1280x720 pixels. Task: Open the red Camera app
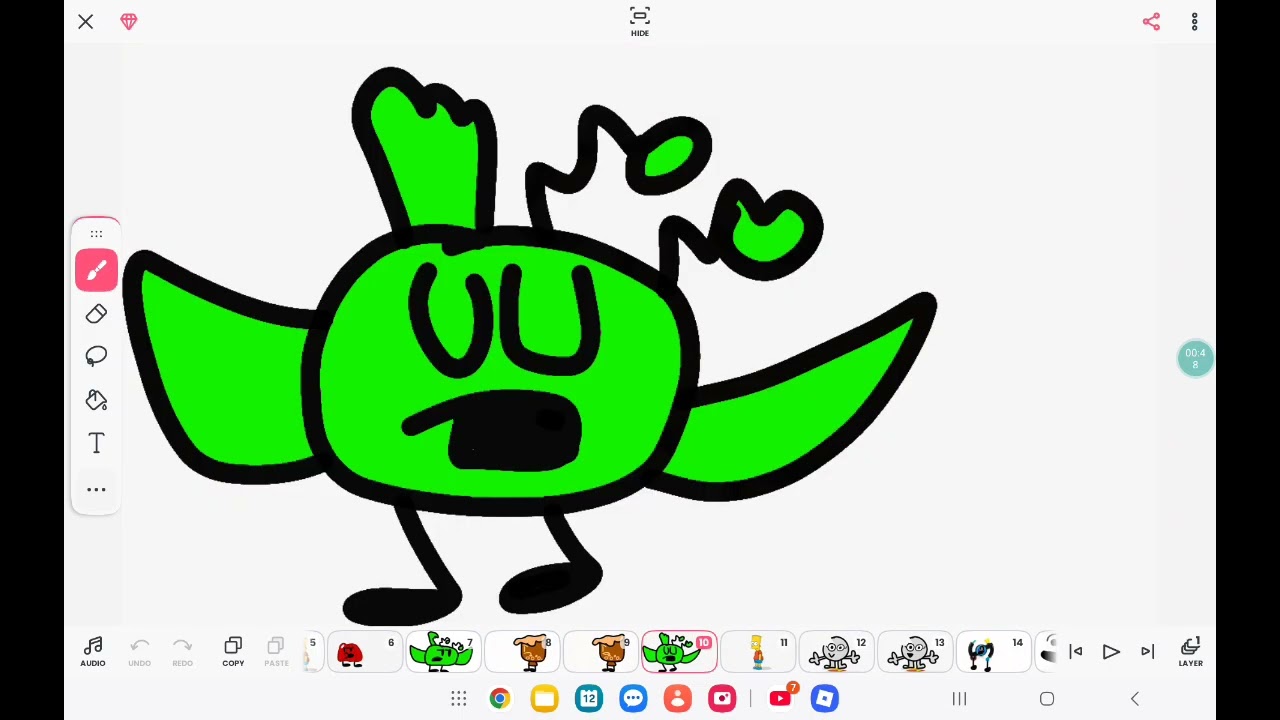(x=722, y=698)
